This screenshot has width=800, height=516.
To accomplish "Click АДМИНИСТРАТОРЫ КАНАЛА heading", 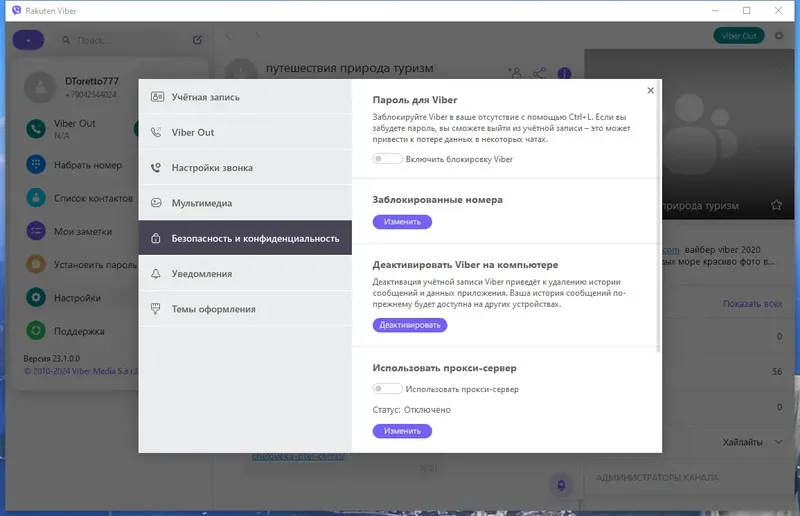I will coord(657,478).
